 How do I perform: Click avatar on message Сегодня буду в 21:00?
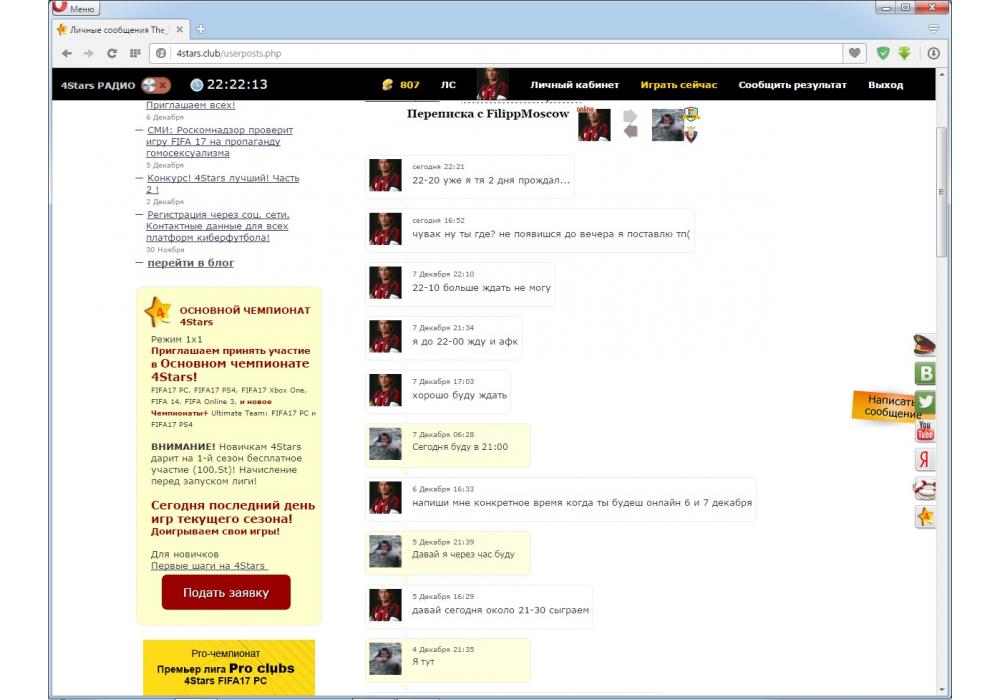coord(385,444)
